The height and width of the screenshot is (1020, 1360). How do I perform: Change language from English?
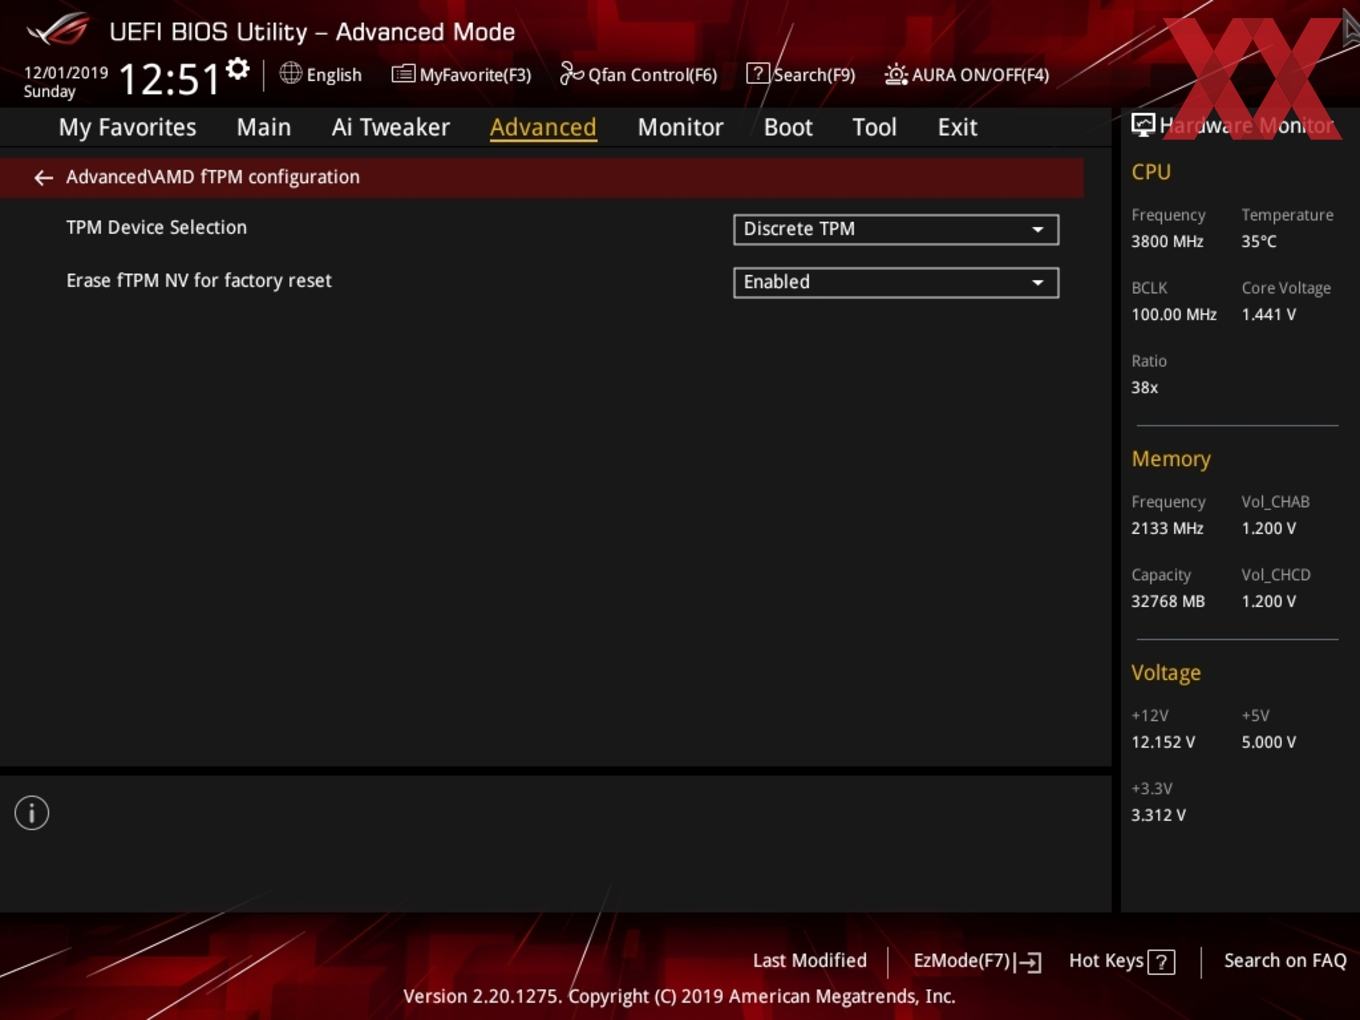334,74
